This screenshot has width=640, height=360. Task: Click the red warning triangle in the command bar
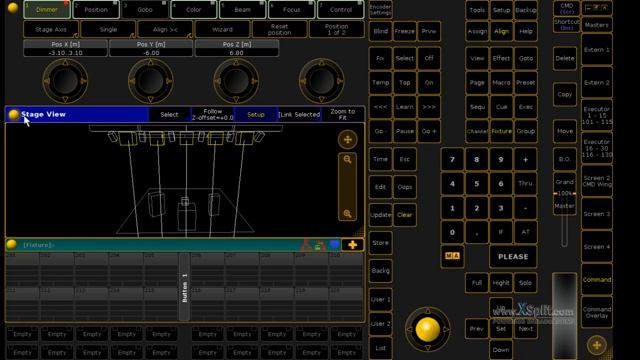pyautogui.click(x=305, y=245)
